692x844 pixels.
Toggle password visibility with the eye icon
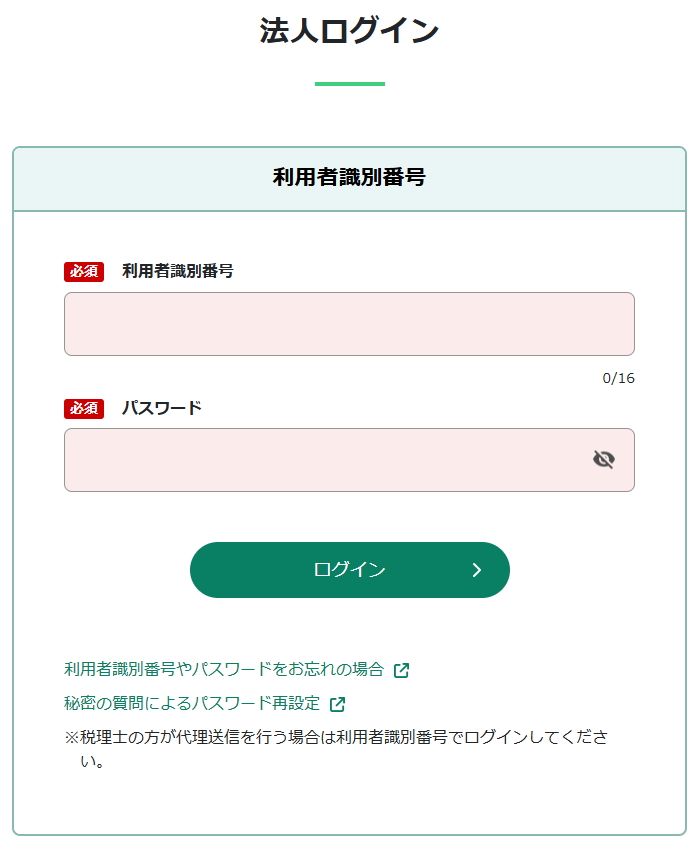[x=603, y=460]
